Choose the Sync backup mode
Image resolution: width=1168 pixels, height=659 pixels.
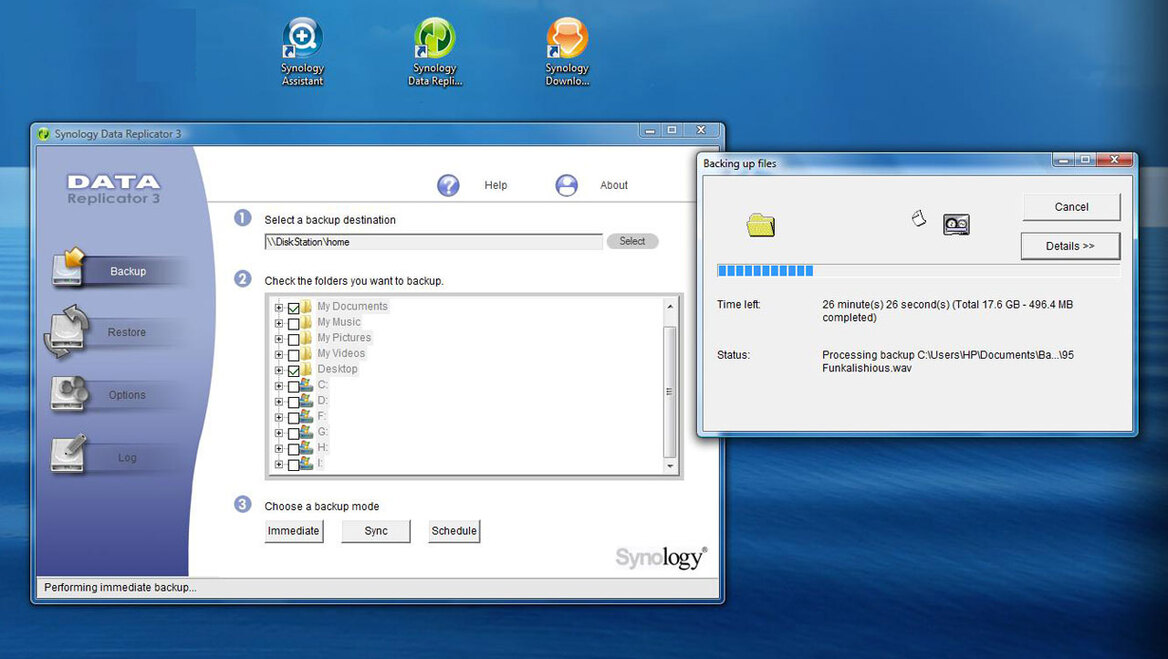(376, 531)
